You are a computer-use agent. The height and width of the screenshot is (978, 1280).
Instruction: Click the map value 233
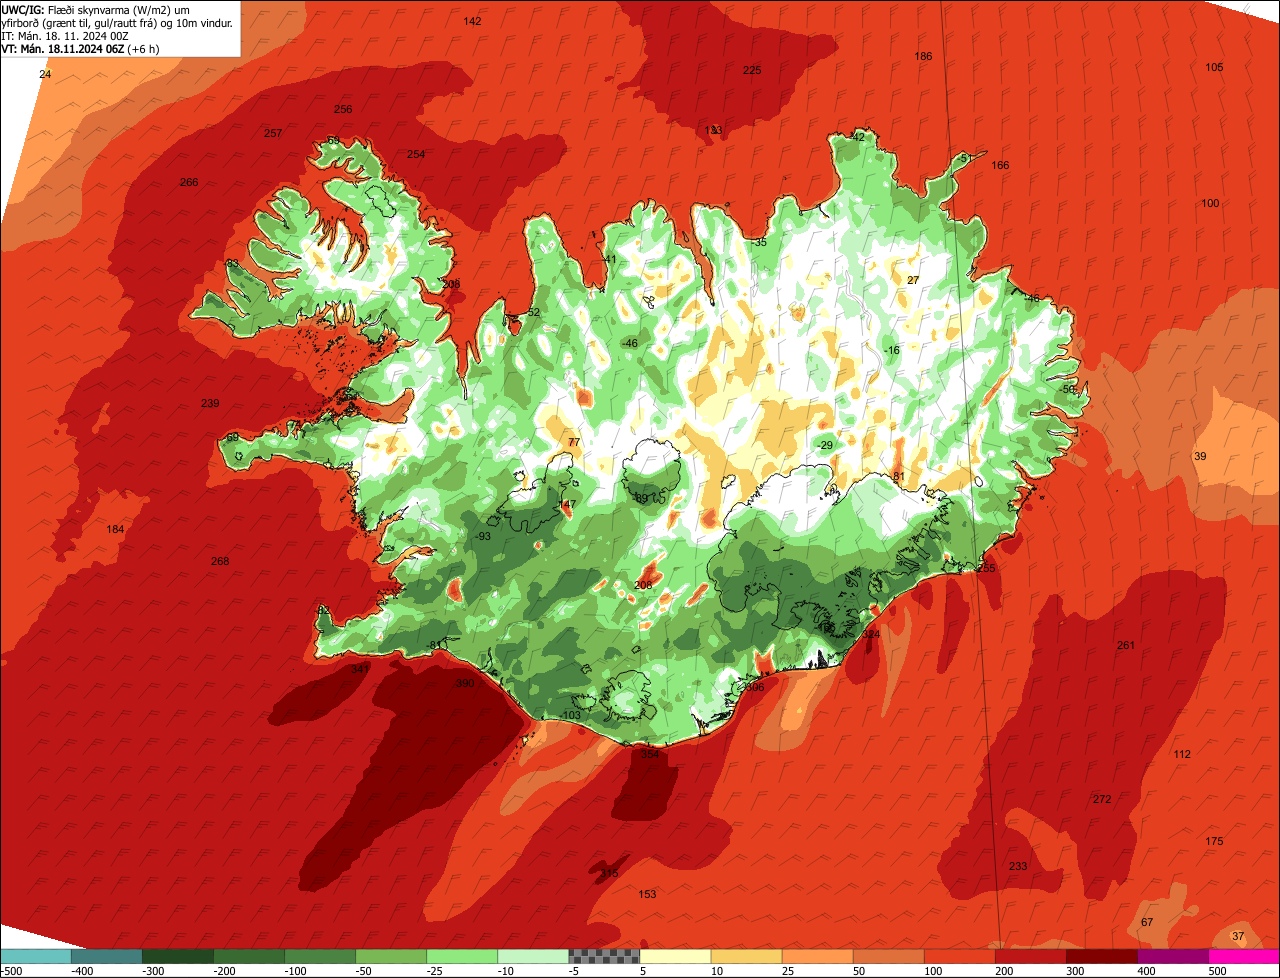click(x=1018, y=866)
